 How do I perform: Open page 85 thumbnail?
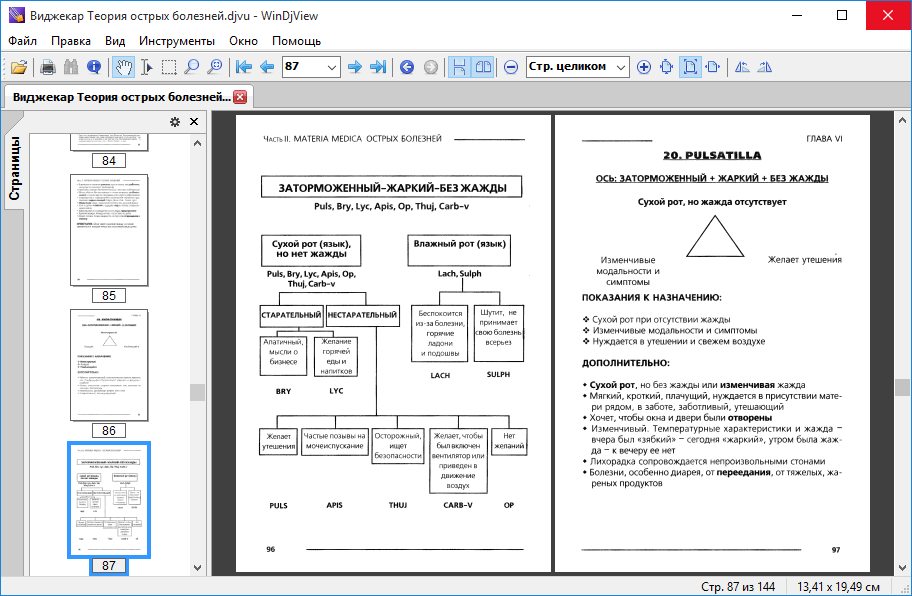click(x=109, y=230)
